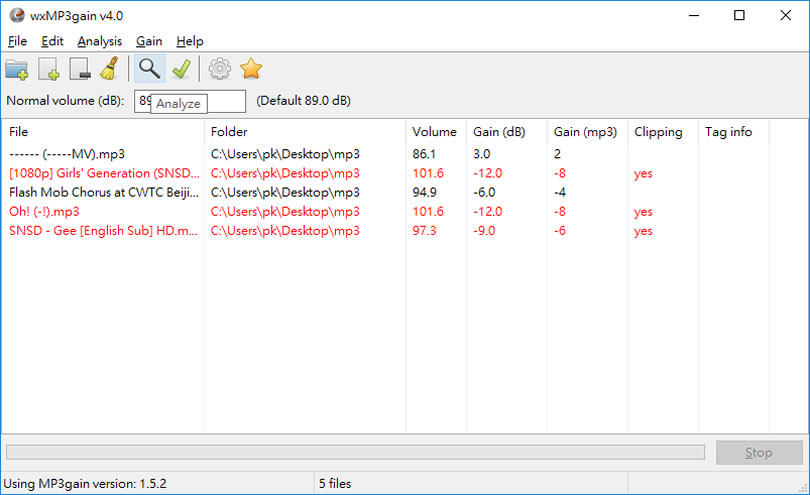Image resolution: width=810 pixels, height=495 pixels.
Task: Click the yellow star toolbar icon
Action: click(251, 69)
